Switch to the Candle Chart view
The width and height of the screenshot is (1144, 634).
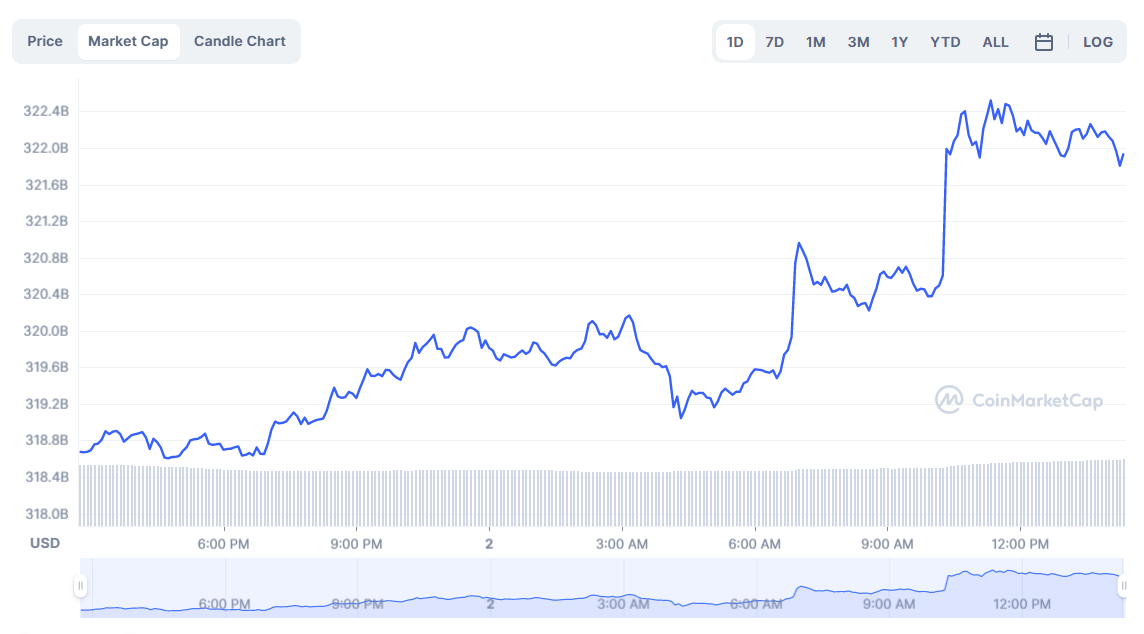pyautogui.click(x=239, y=41)
